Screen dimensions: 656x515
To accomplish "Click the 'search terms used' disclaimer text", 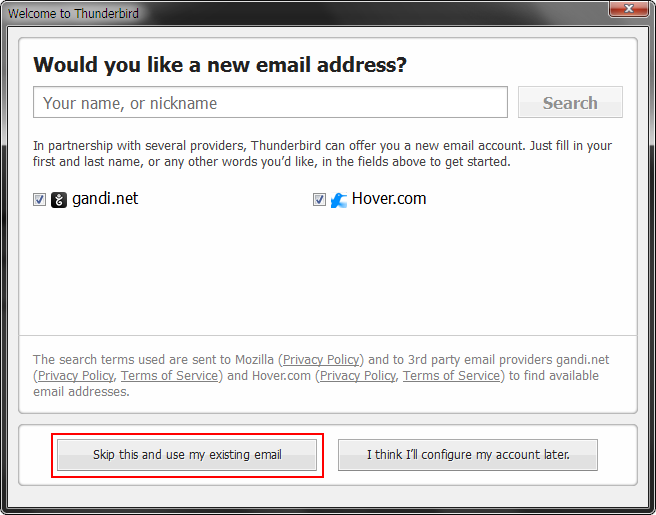I will coord(321,376).
